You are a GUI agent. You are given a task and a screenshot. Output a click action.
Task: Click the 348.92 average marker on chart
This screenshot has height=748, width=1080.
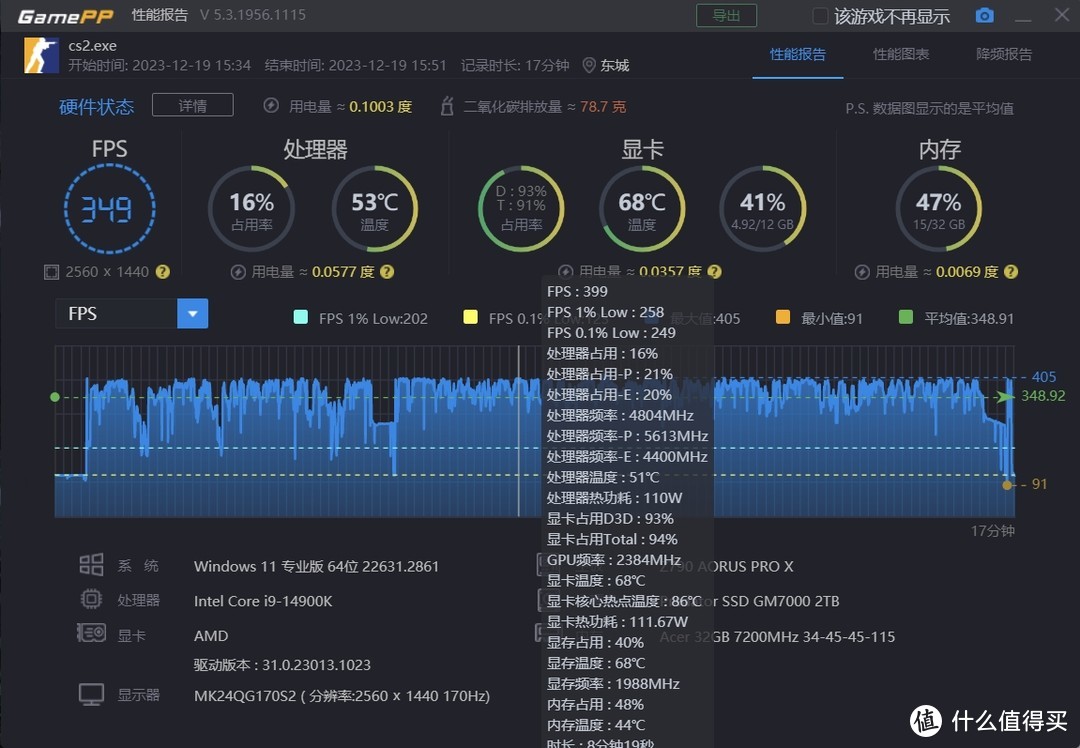[x=1043, y=396]
